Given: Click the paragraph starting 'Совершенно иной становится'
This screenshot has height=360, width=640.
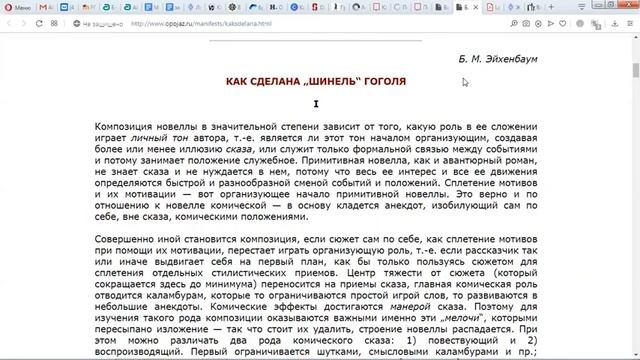Looking at the screenshot, I should pos(316,295).
